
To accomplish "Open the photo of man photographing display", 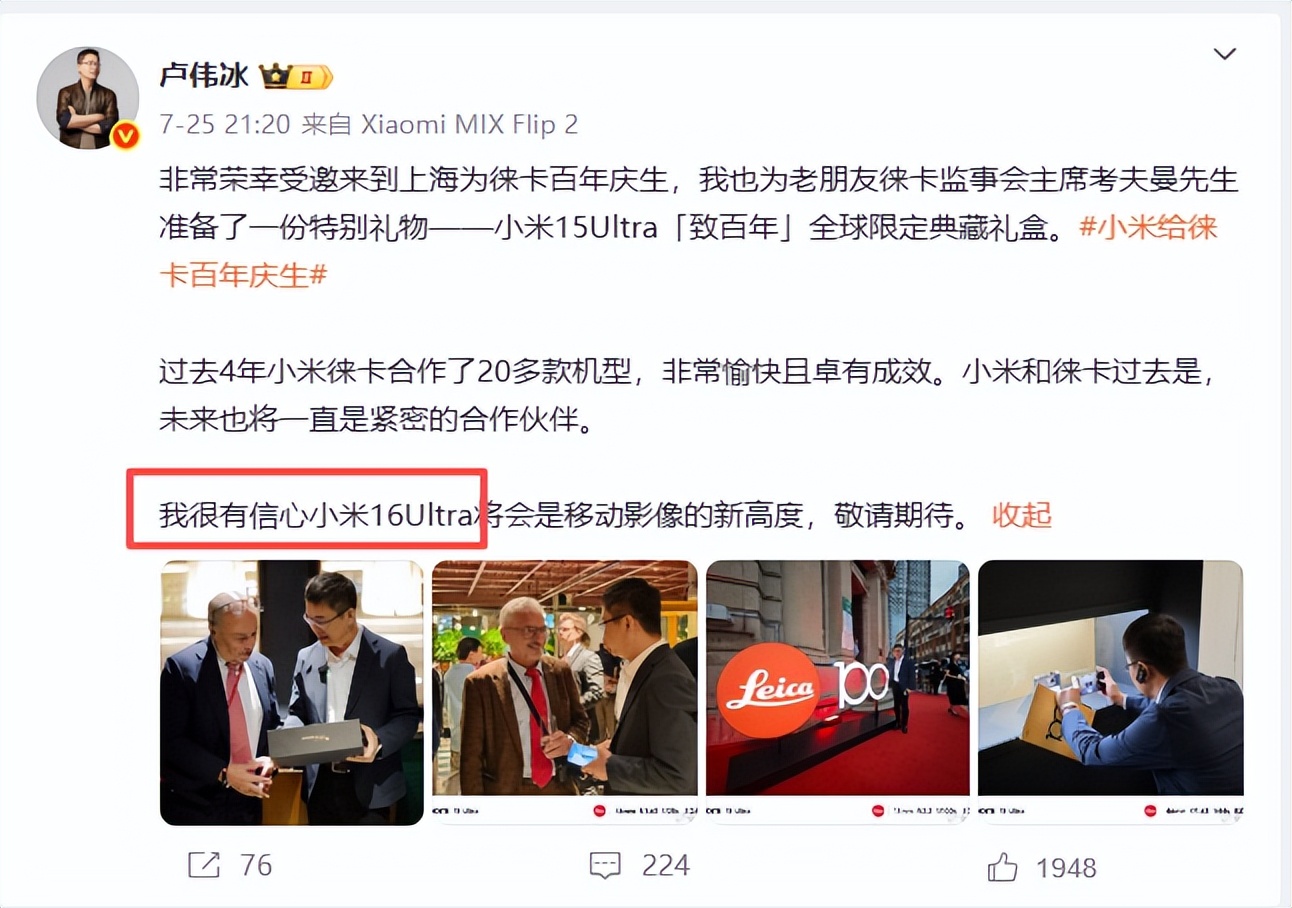I will pyautogui.click(x=1110, y=692).
